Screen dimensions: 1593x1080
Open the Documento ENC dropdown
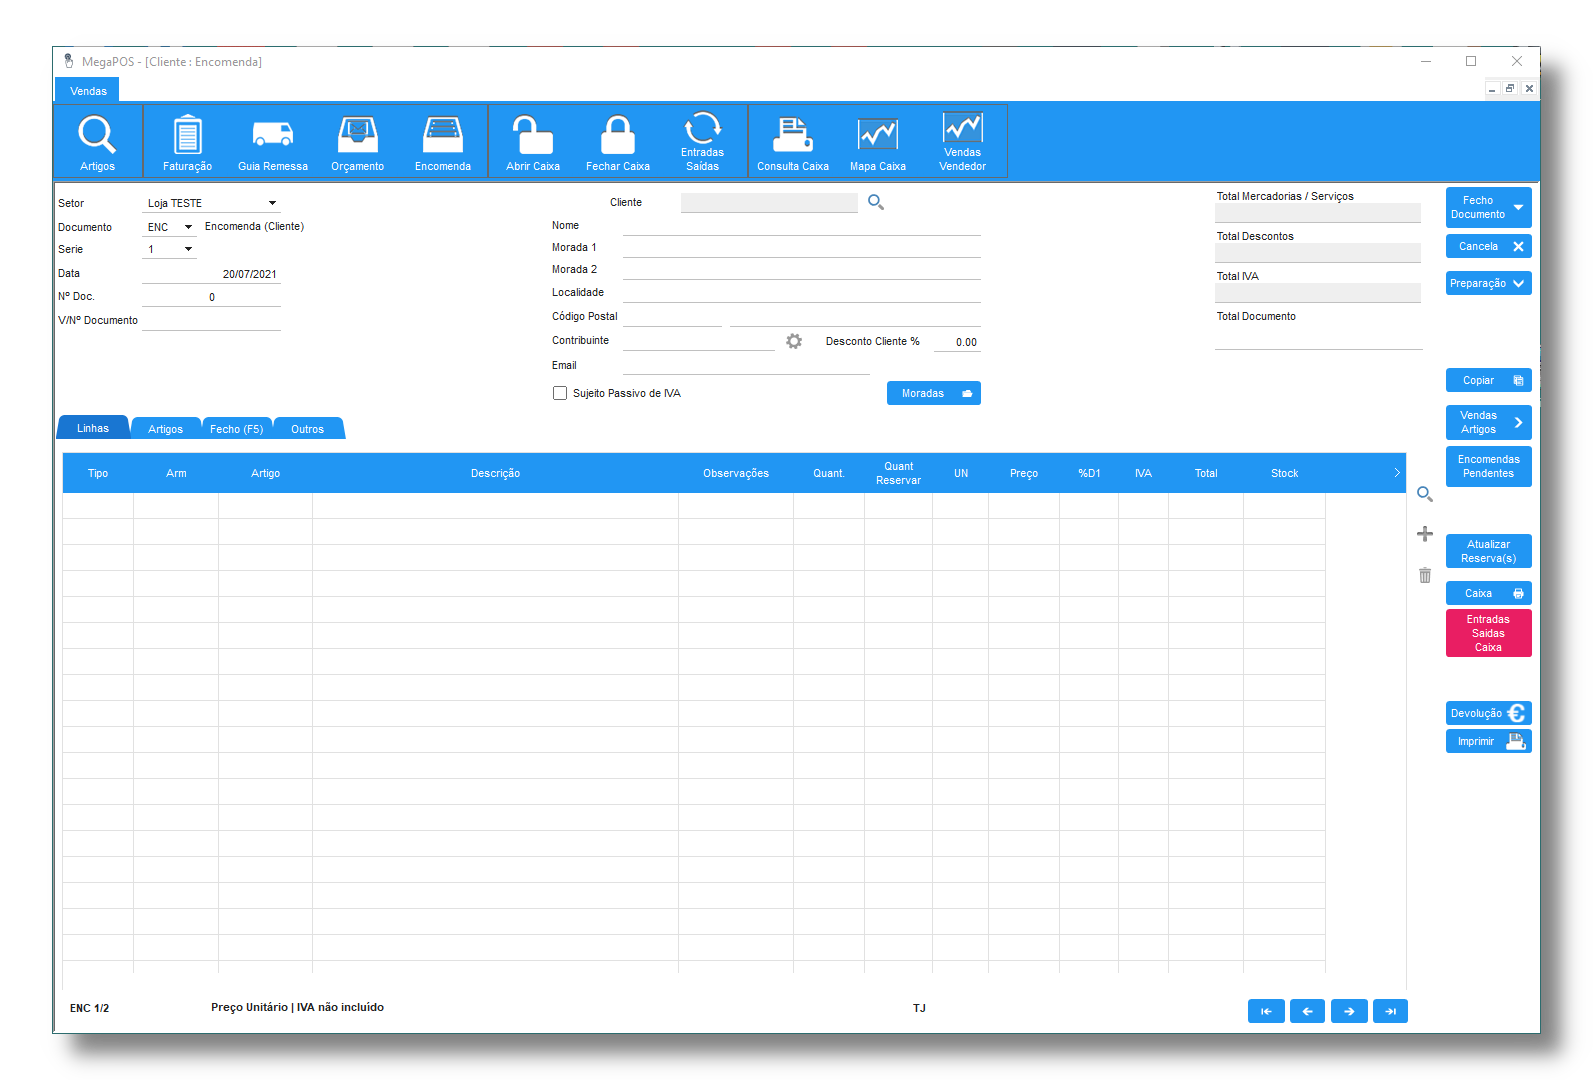click(188, 227)
